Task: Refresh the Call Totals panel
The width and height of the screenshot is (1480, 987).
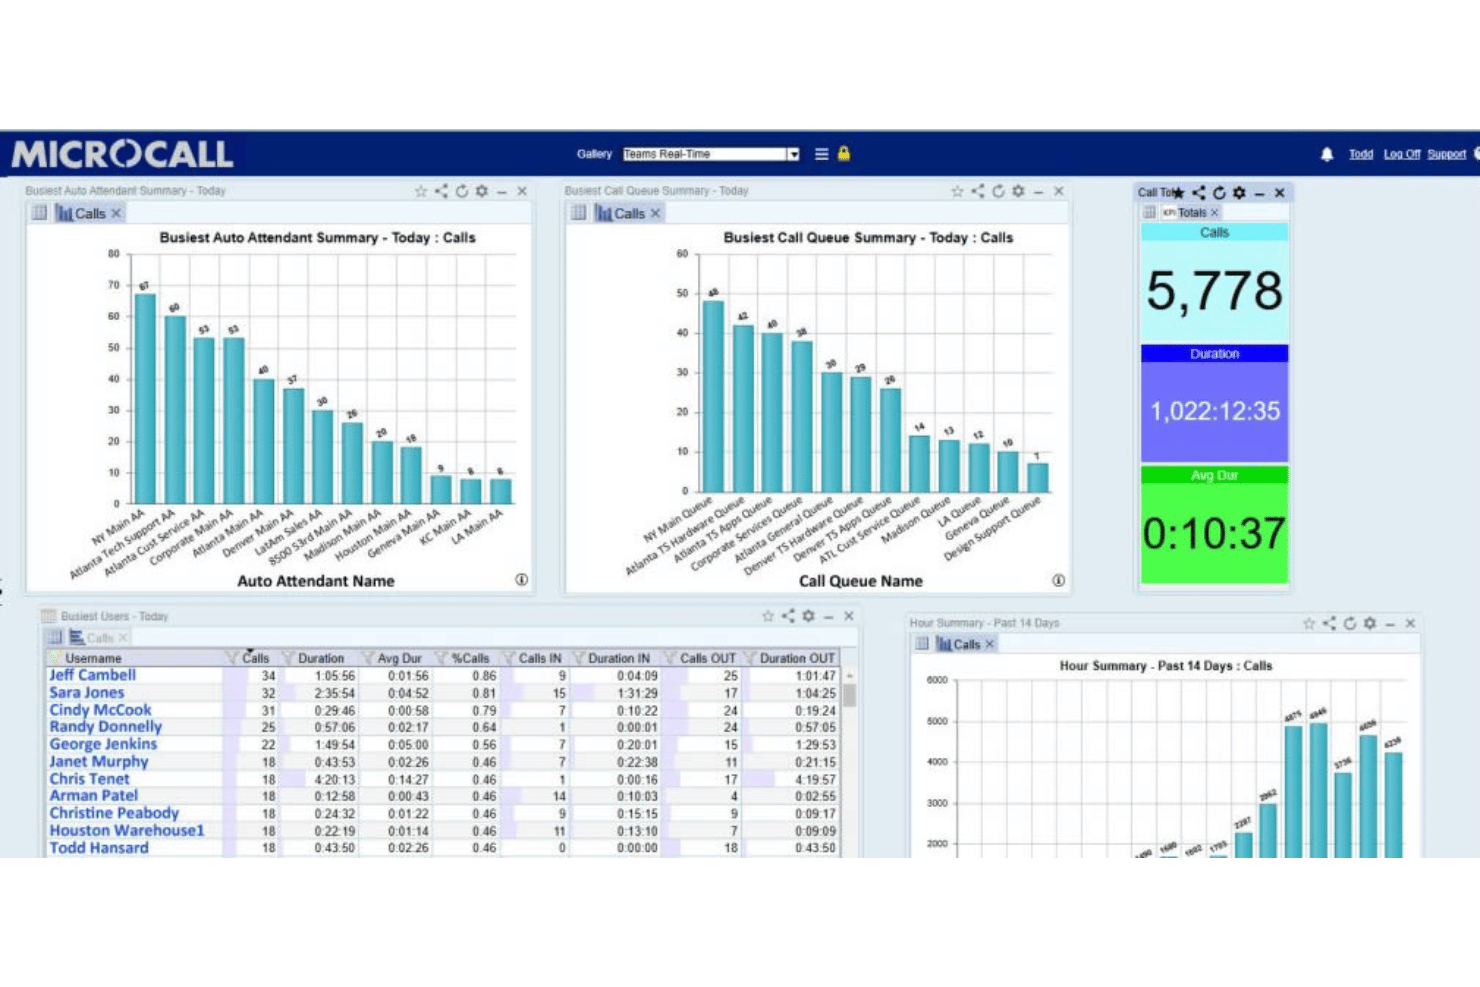Action: (x=1219, y=192)
